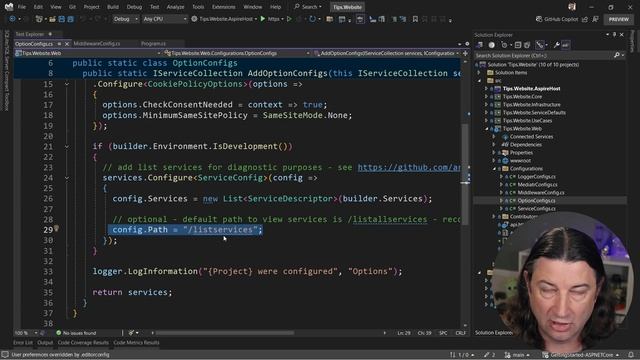The image size is (640, 360).
Task: Click the CRLF line ending indicator
Action: pos(460,333)
